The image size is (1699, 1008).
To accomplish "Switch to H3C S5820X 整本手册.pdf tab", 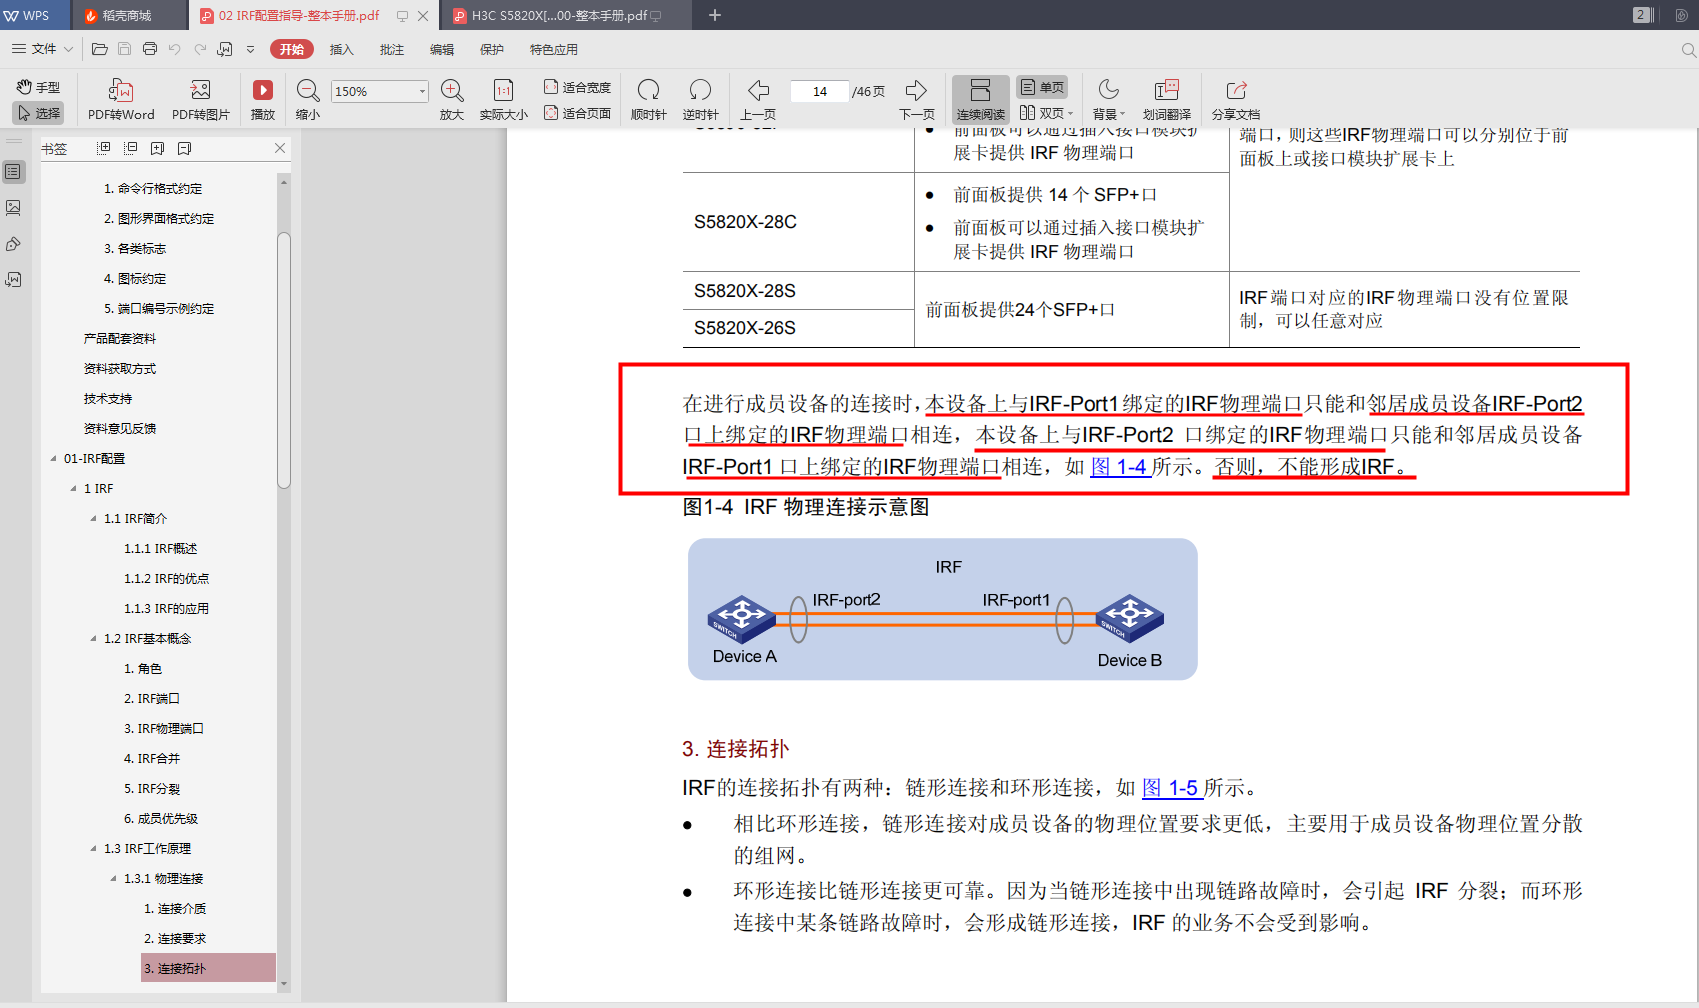I will (565, 15).
